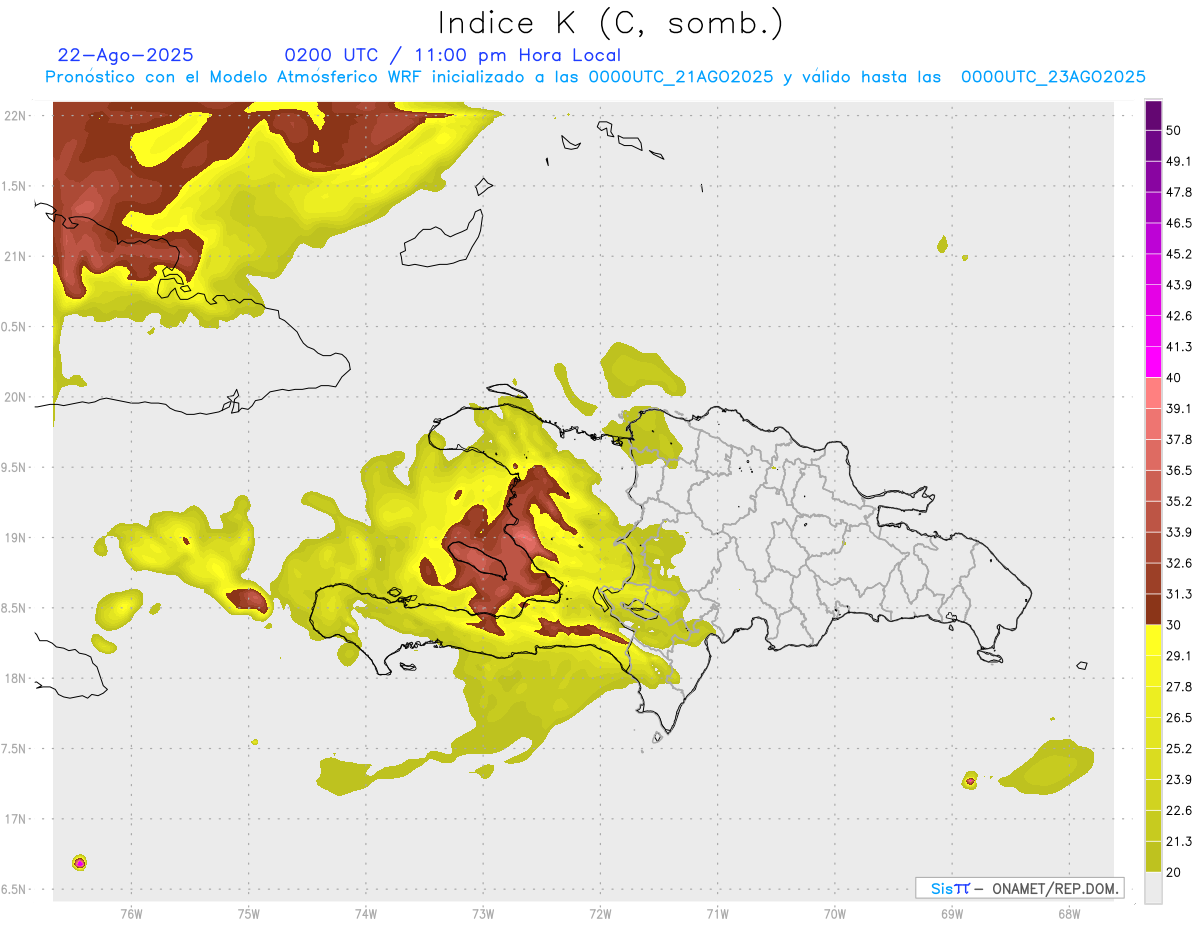The height and width of the screenshot is (927, 1200).
Task: Click the '72W' longitude label
Action: (600, 913)
